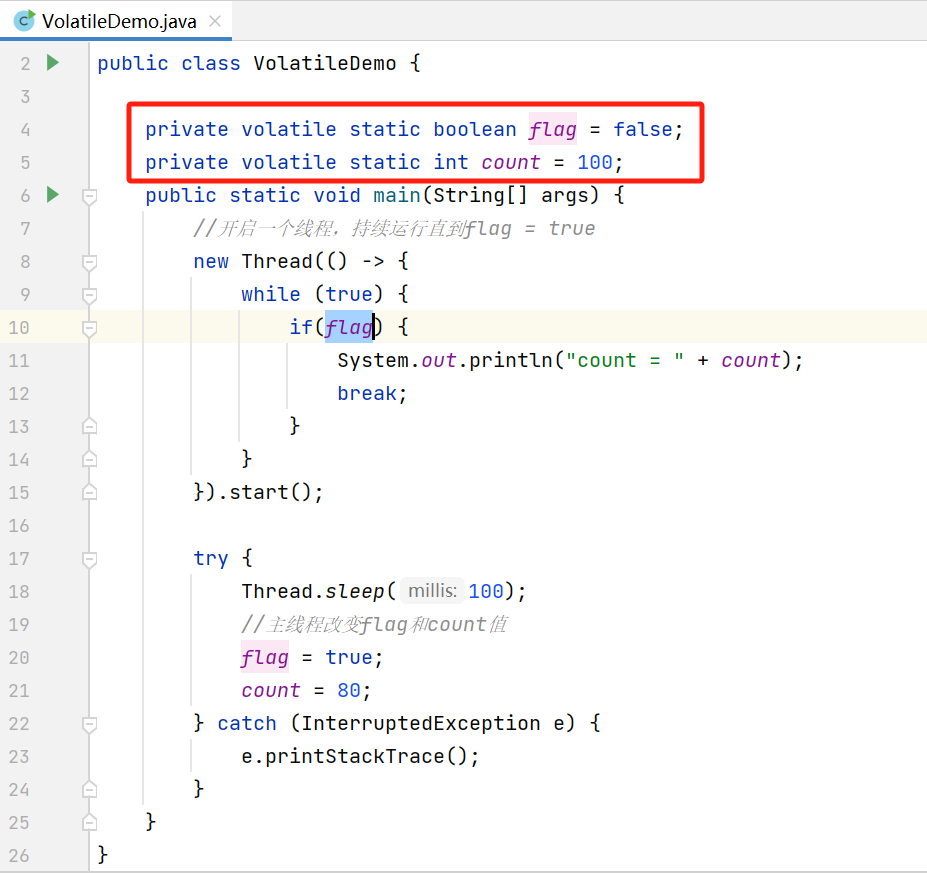Click the 'try' keyword on line 17
The image size is (927, 873).
click(x=210, y=558)
